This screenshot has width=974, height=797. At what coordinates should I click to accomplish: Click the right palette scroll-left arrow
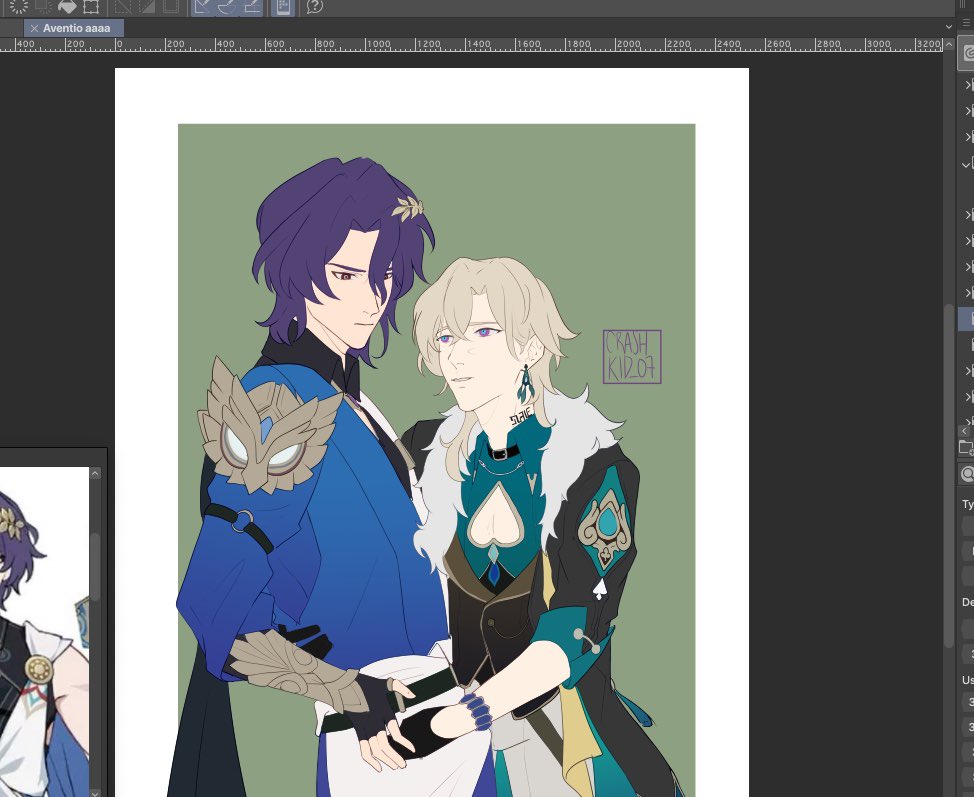[x=964, y=430]
